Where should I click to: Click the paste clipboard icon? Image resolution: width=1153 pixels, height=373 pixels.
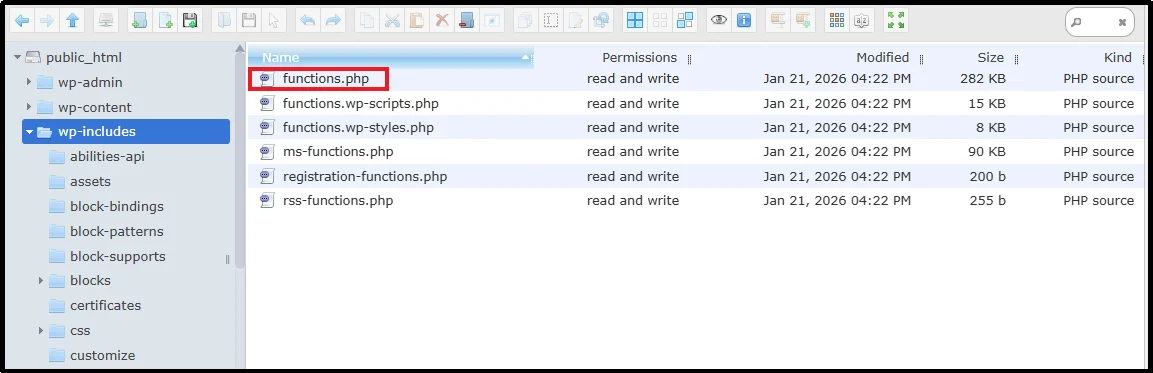click(416, 21)
